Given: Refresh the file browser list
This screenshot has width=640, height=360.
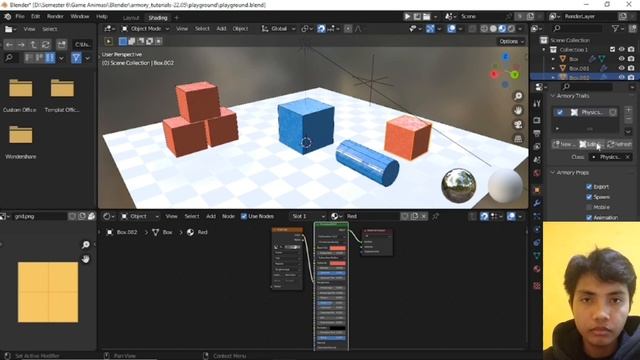Looking at the screenshot, I should (46, 44).
